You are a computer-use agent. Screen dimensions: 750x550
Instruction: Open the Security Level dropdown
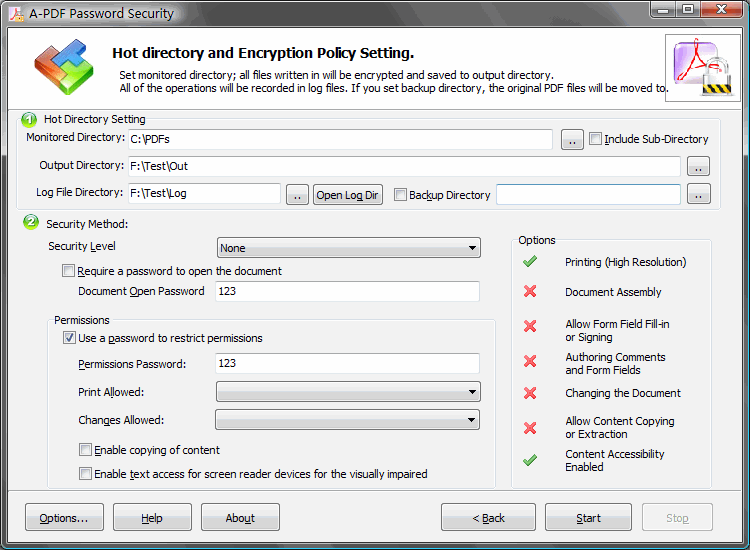click(x=349, y=248)
